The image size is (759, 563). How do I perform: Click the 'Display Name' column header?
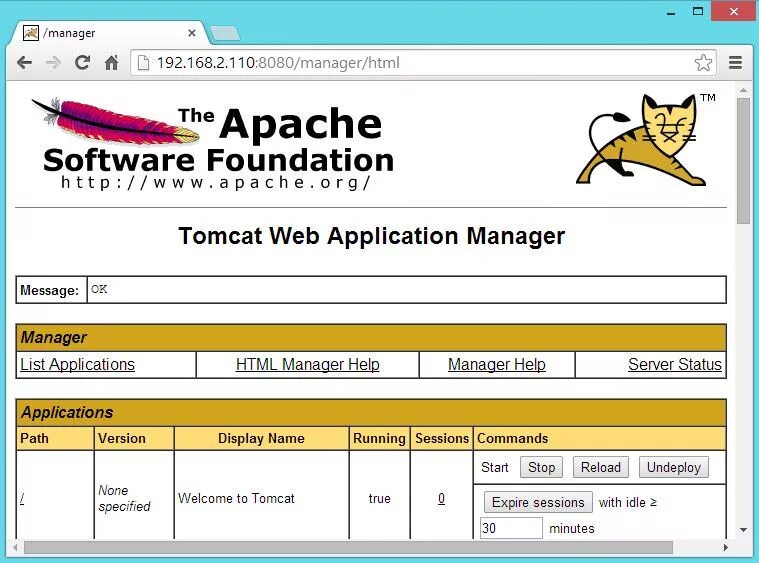261,438
